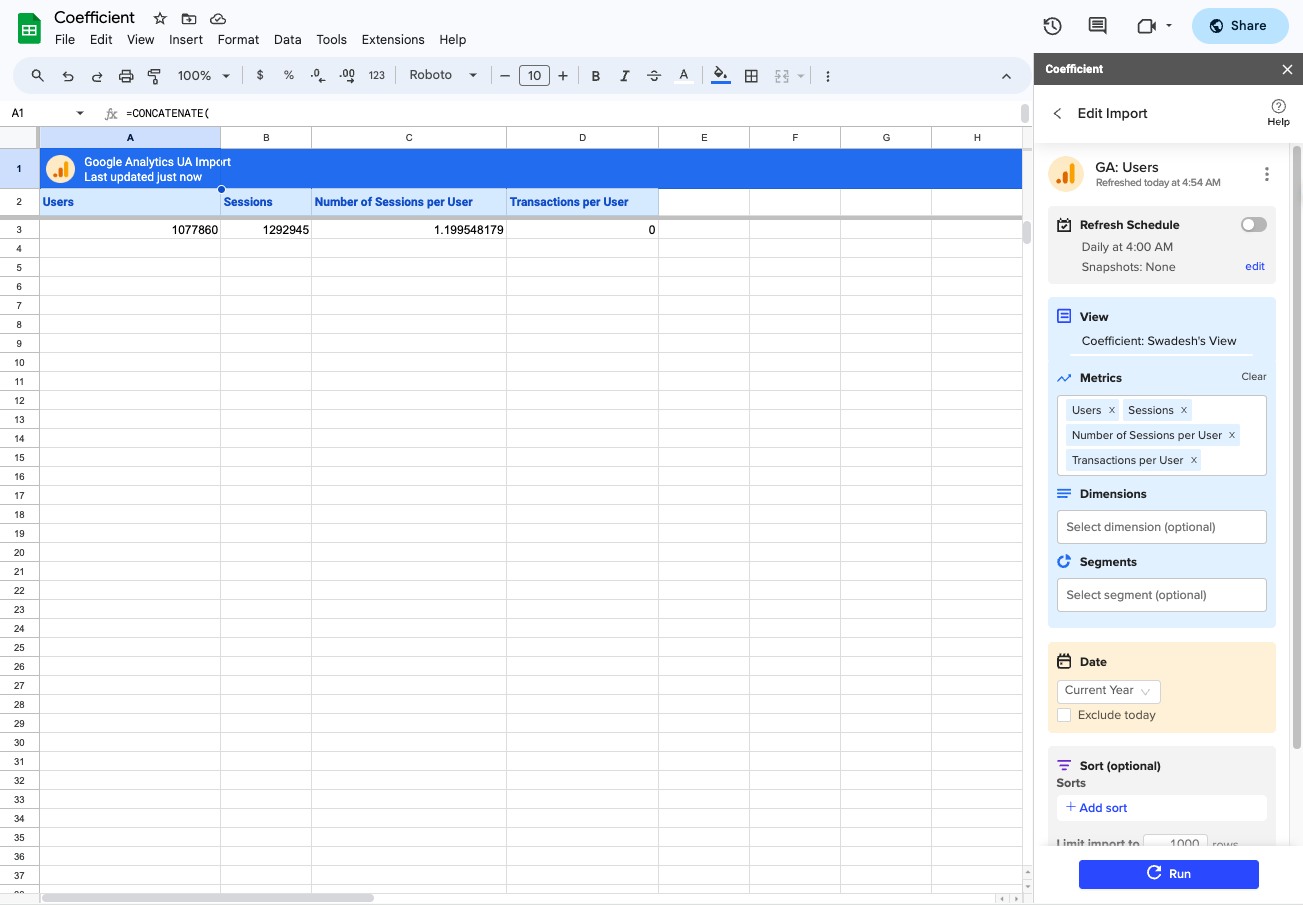
Task: Remove the Sessions metric tag
Action: point(1184,410)
